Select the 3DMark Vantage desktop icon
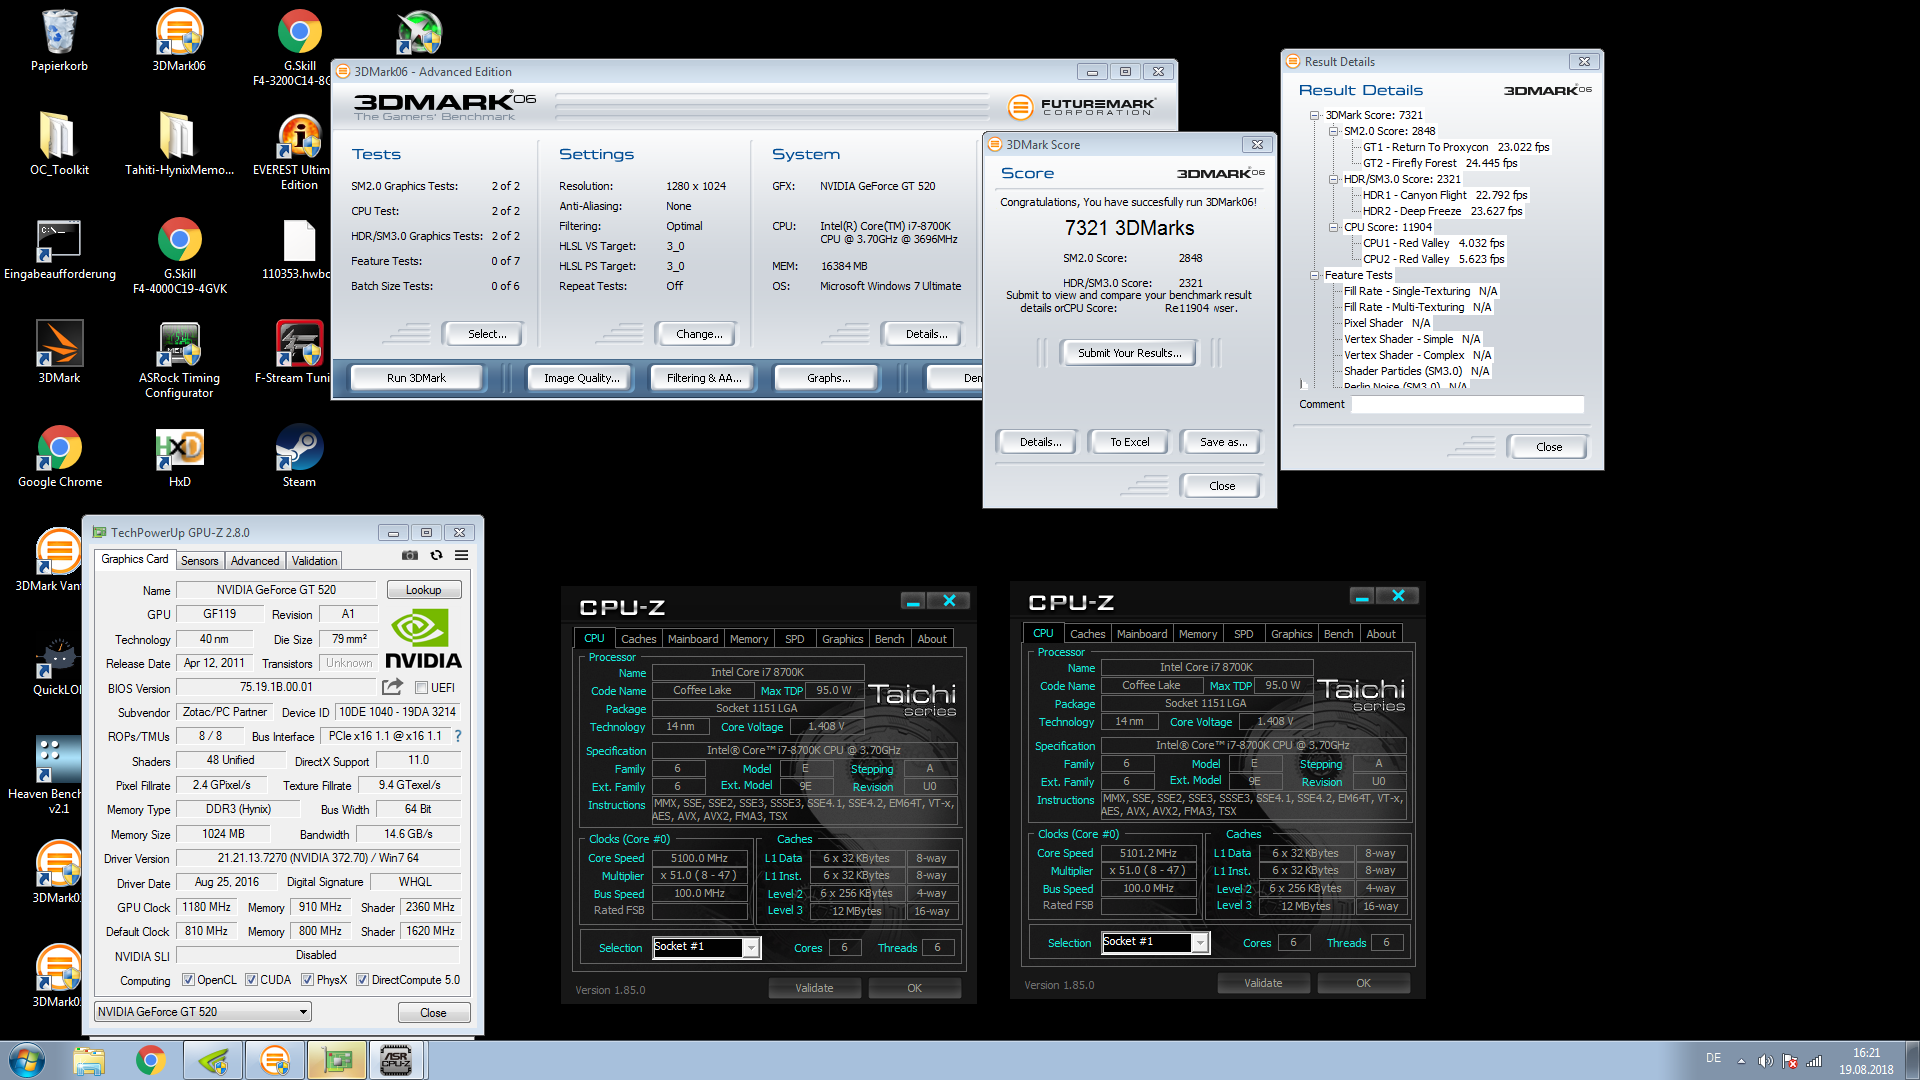This screenshot has height=1080, width=1920. coord(48,560)
